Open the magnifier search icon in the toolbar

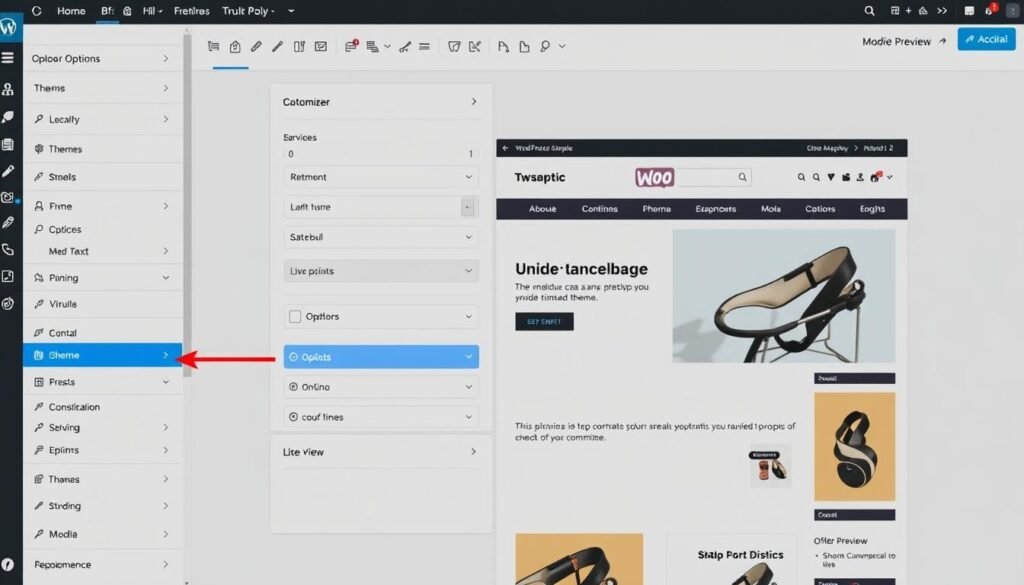543,45
